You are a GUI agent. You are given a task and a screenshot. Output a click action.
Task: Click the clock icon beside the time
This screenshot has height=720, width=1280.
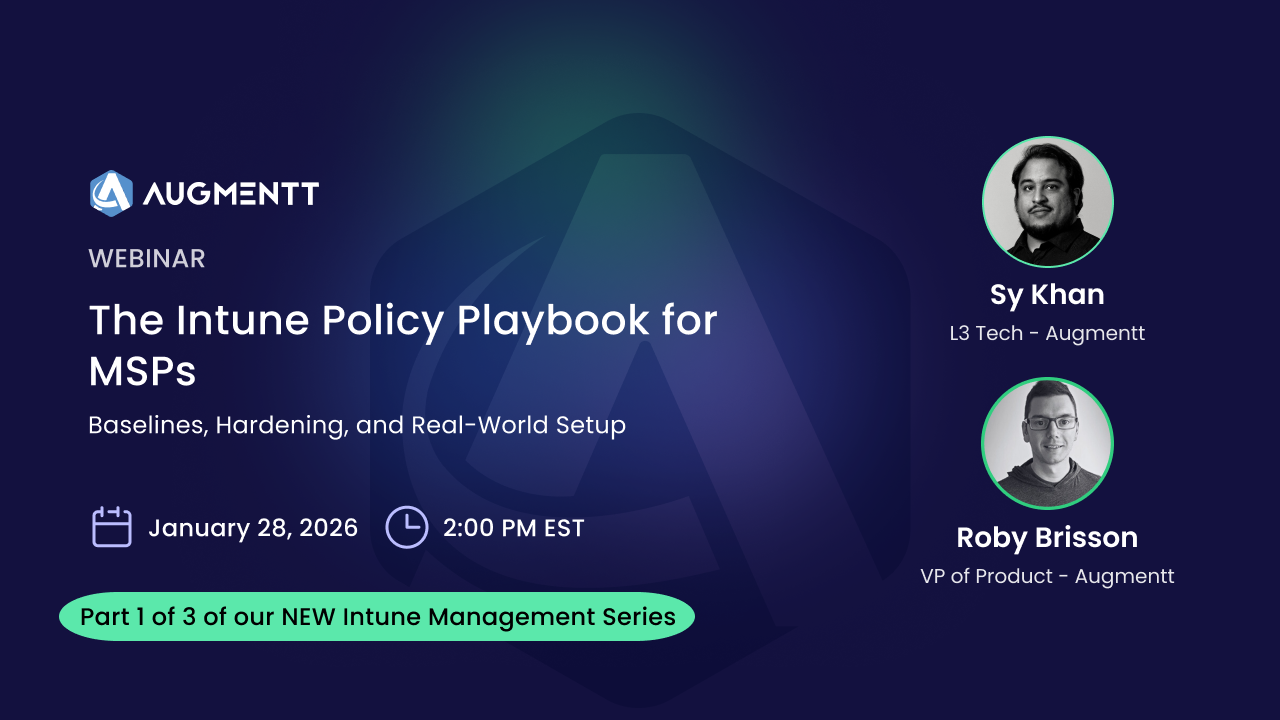coord(407,527)
